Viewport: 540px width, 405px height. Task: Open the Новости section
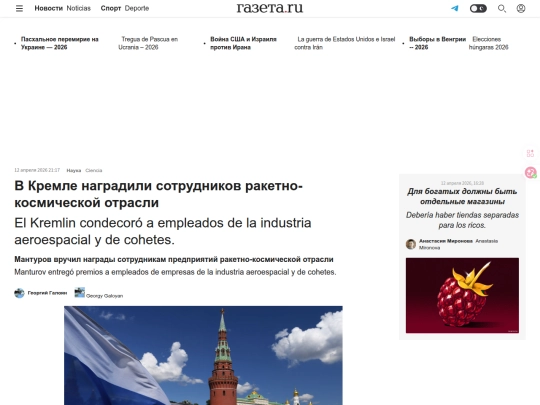click(x=49, y=8)
